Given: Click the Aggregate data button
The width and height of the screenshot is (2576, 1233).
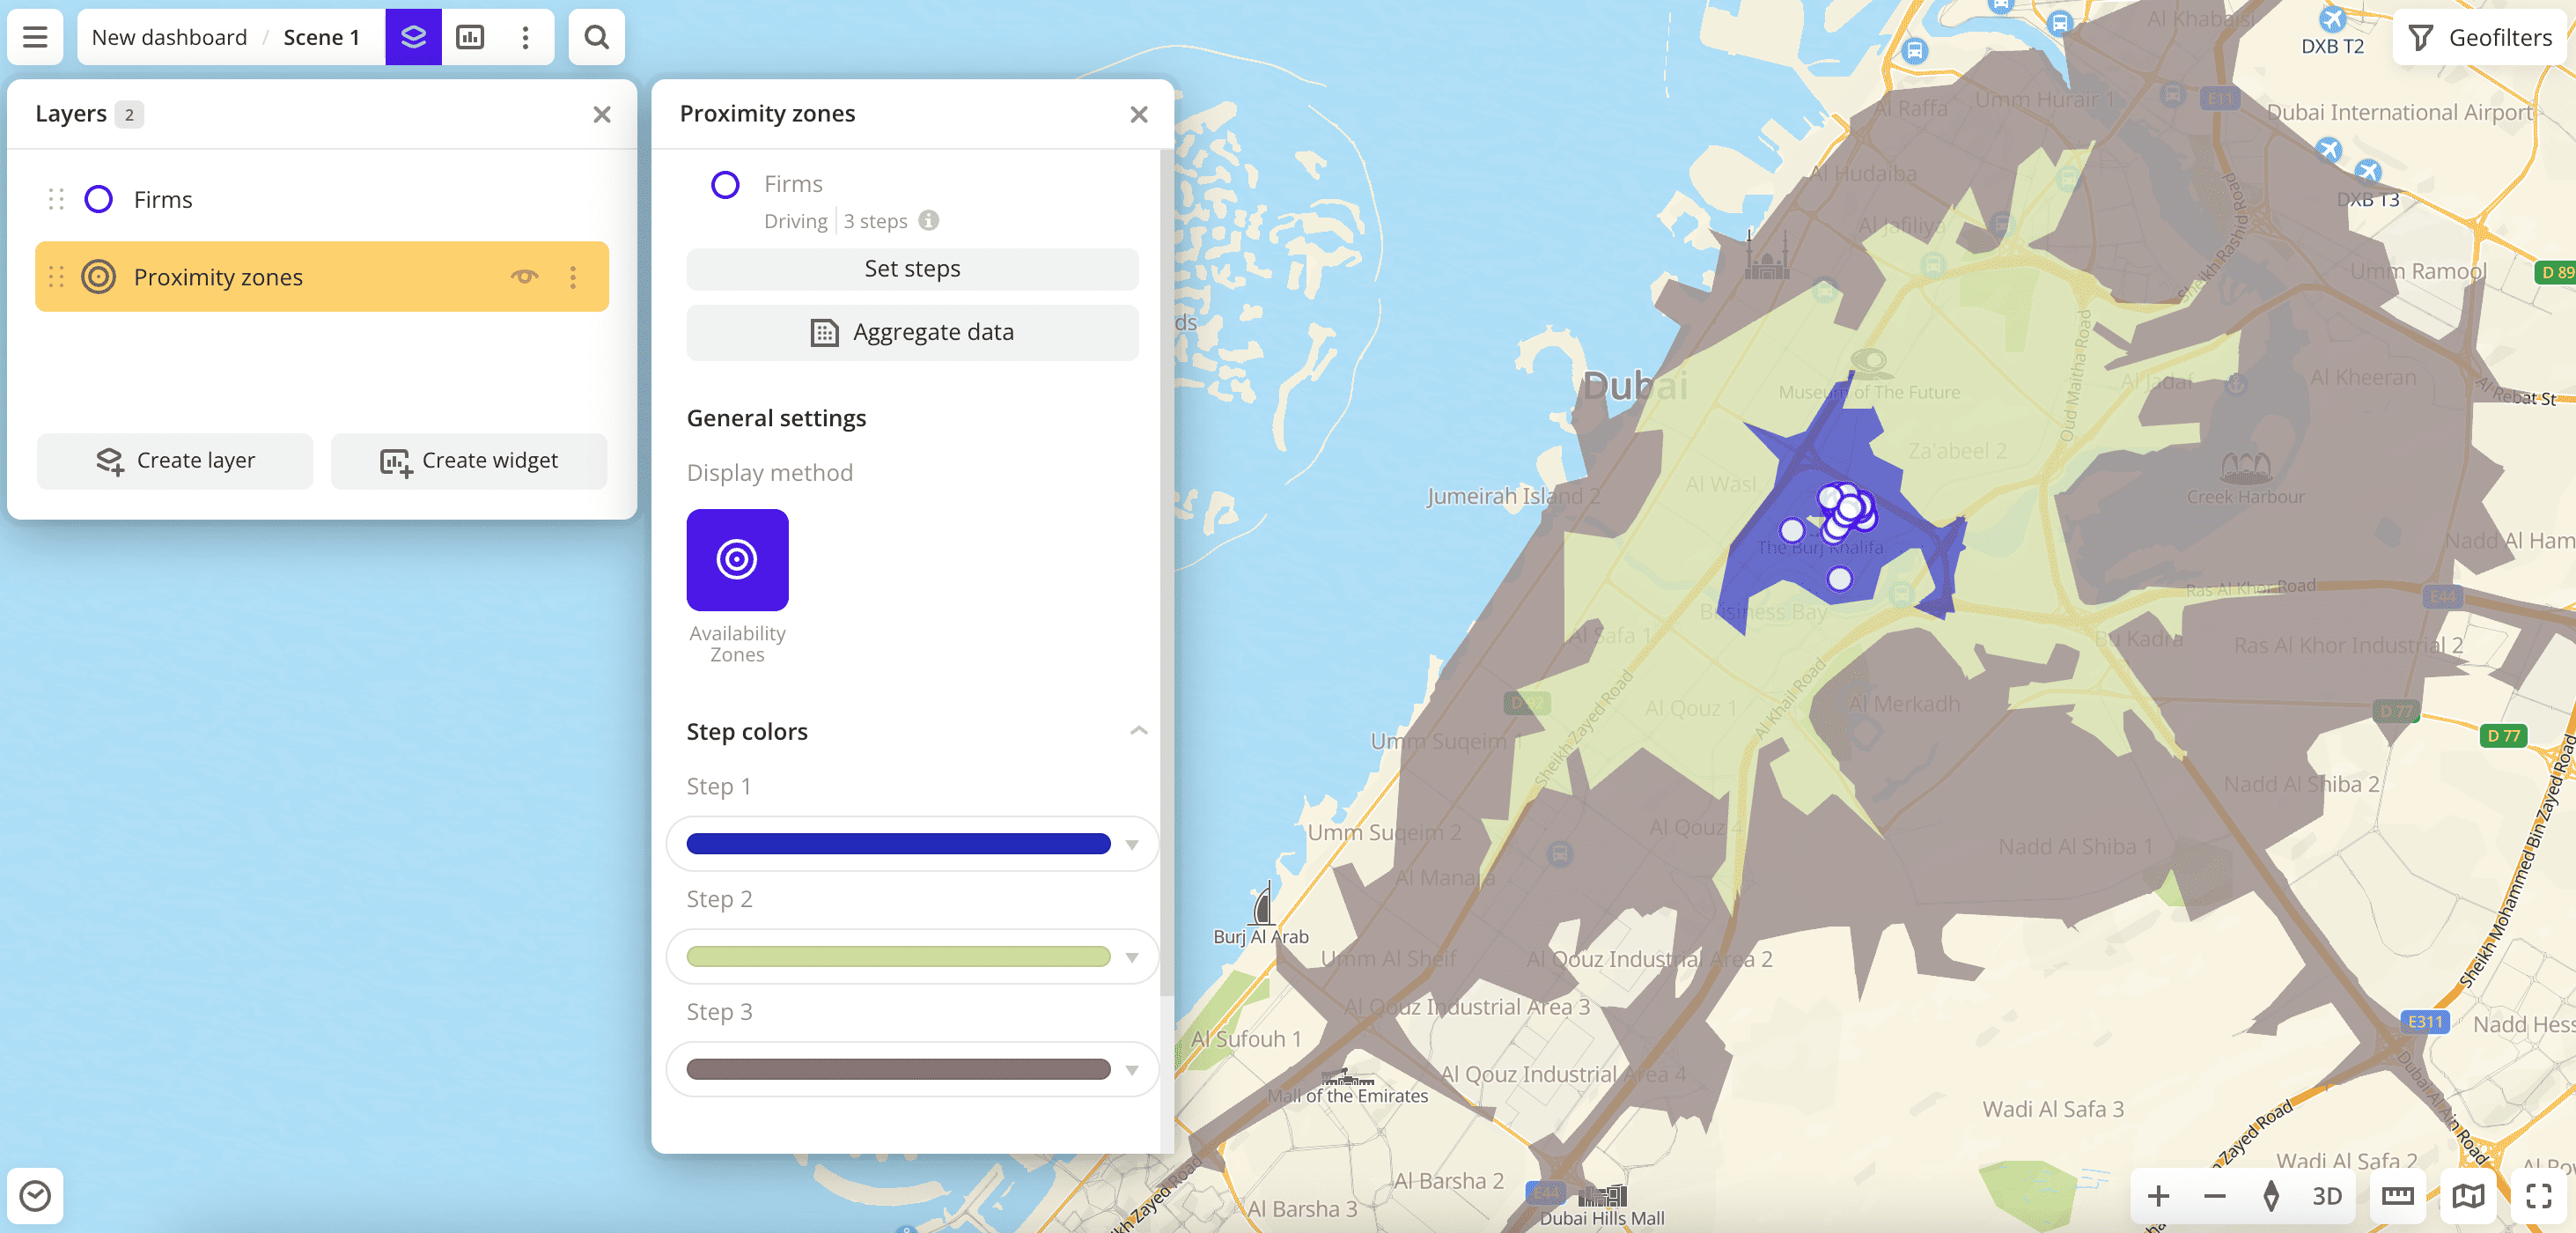Looking at the screenshot, I should (x=912, y=332).
